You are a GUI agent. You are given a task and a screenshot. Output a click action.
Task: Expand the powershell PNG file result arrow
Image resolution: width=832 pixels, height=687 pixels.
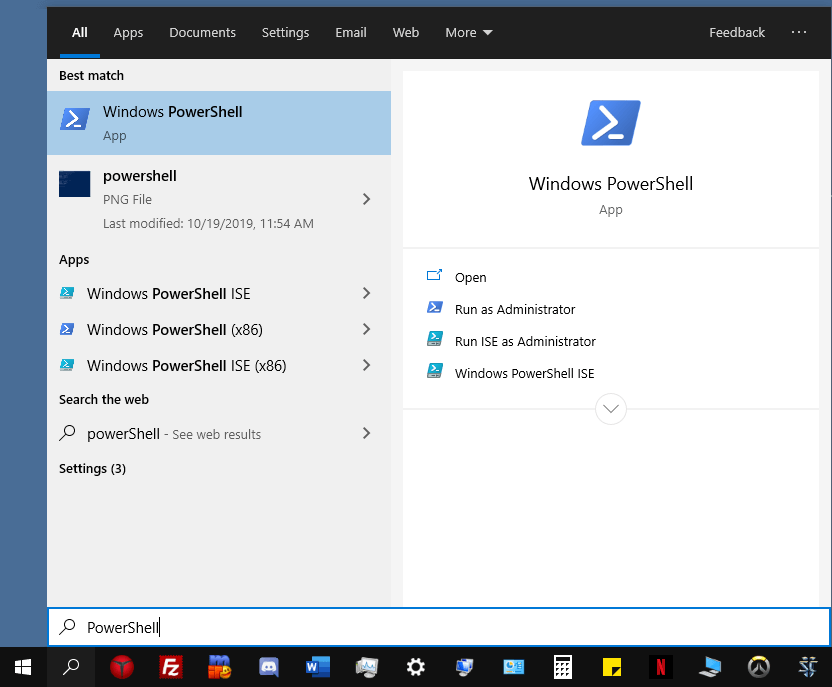(366, 199)
